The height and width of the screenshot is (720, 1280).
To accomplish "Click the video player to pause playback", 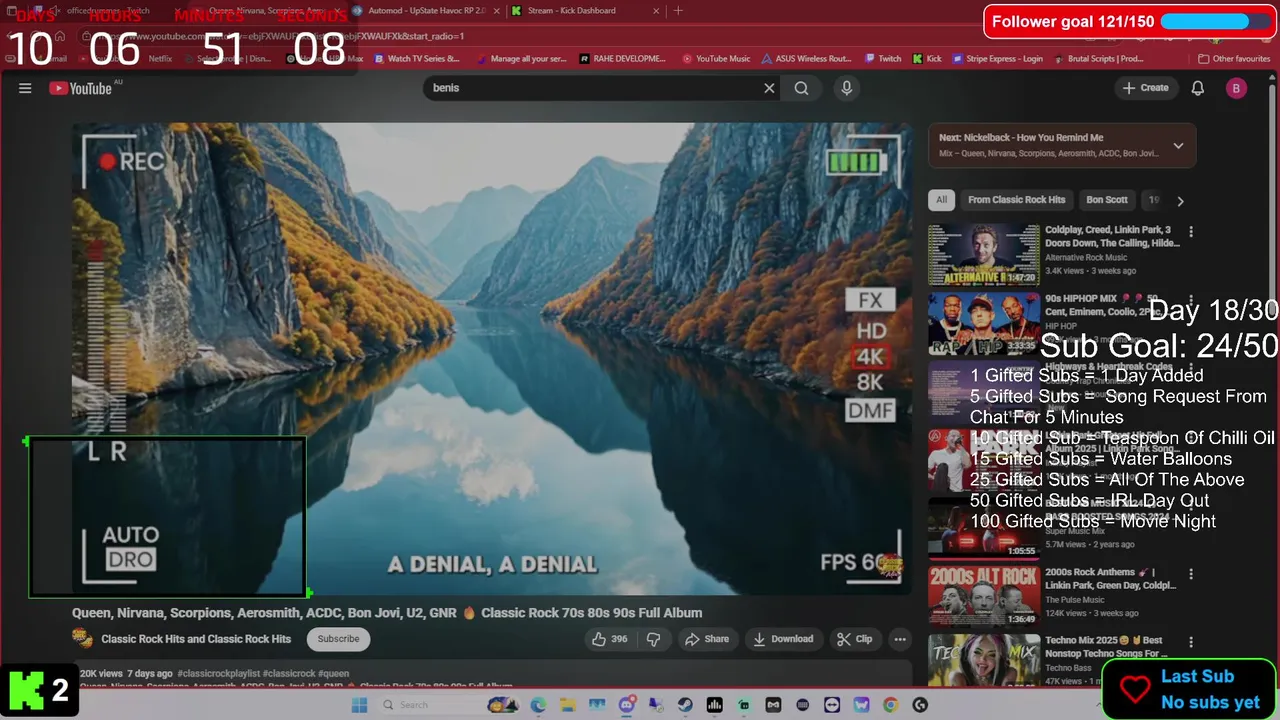I will (x=491, y=358).
